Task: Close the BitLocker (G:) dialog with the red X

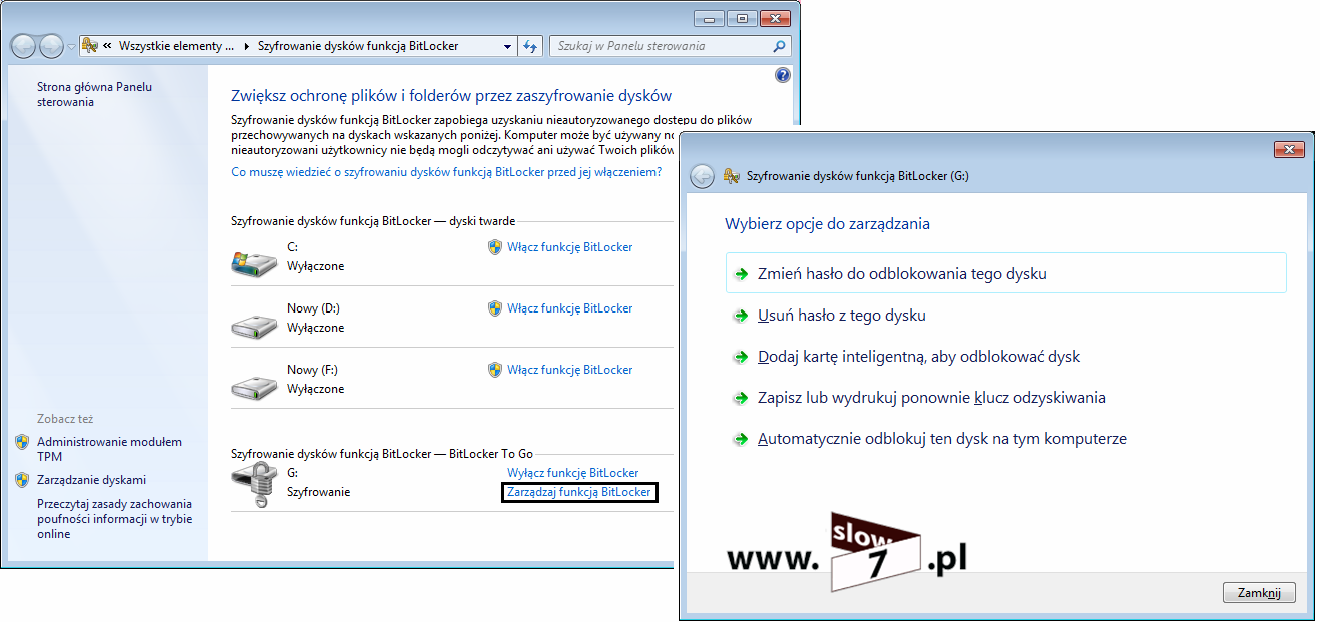Action: click(1289, 149)
